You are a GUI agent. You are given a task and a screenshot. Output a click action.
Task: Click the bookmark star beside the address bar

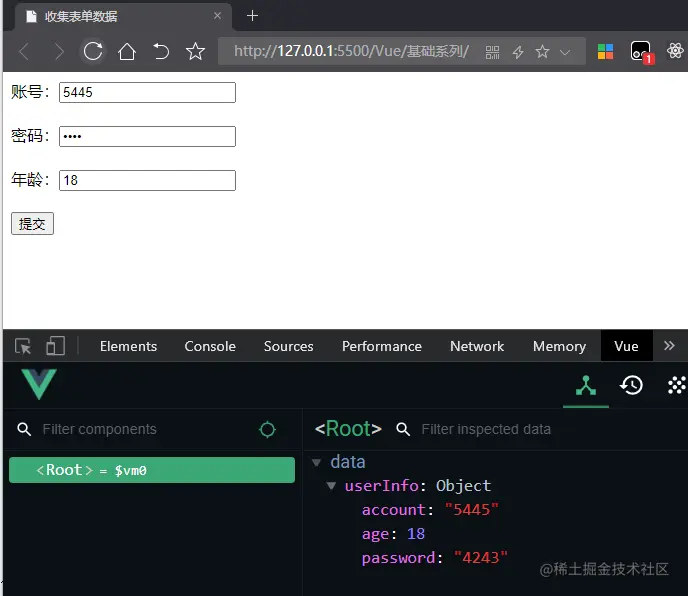coord(195,51)
